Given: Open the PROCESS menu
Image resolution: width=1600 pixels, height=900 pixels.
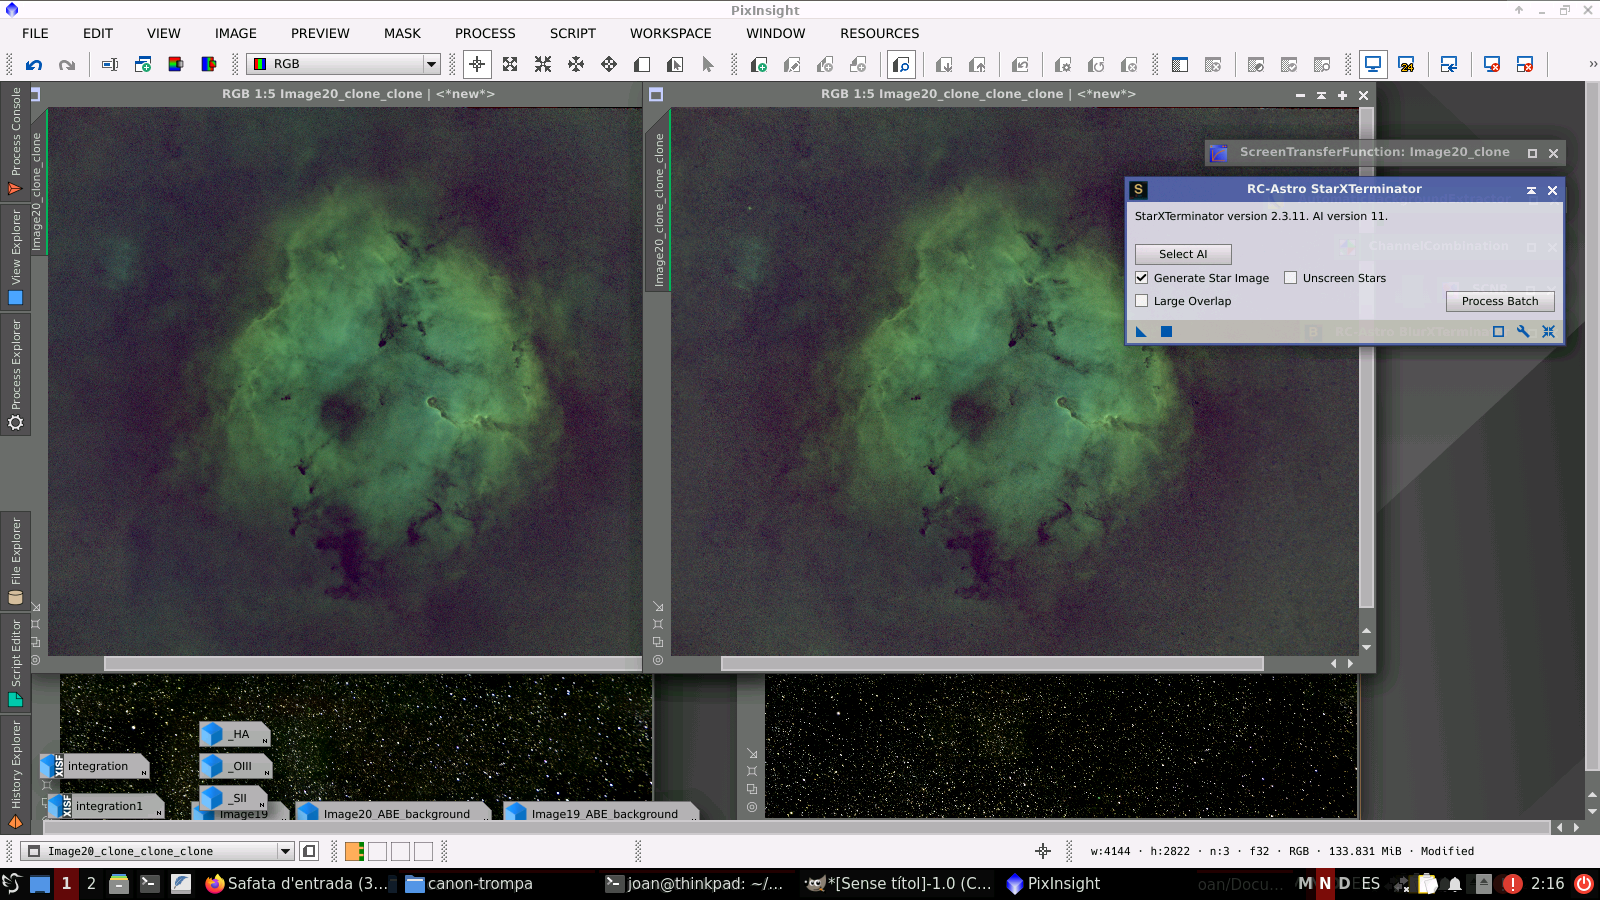Looking at the screenshot, I should tap(485, 33).
